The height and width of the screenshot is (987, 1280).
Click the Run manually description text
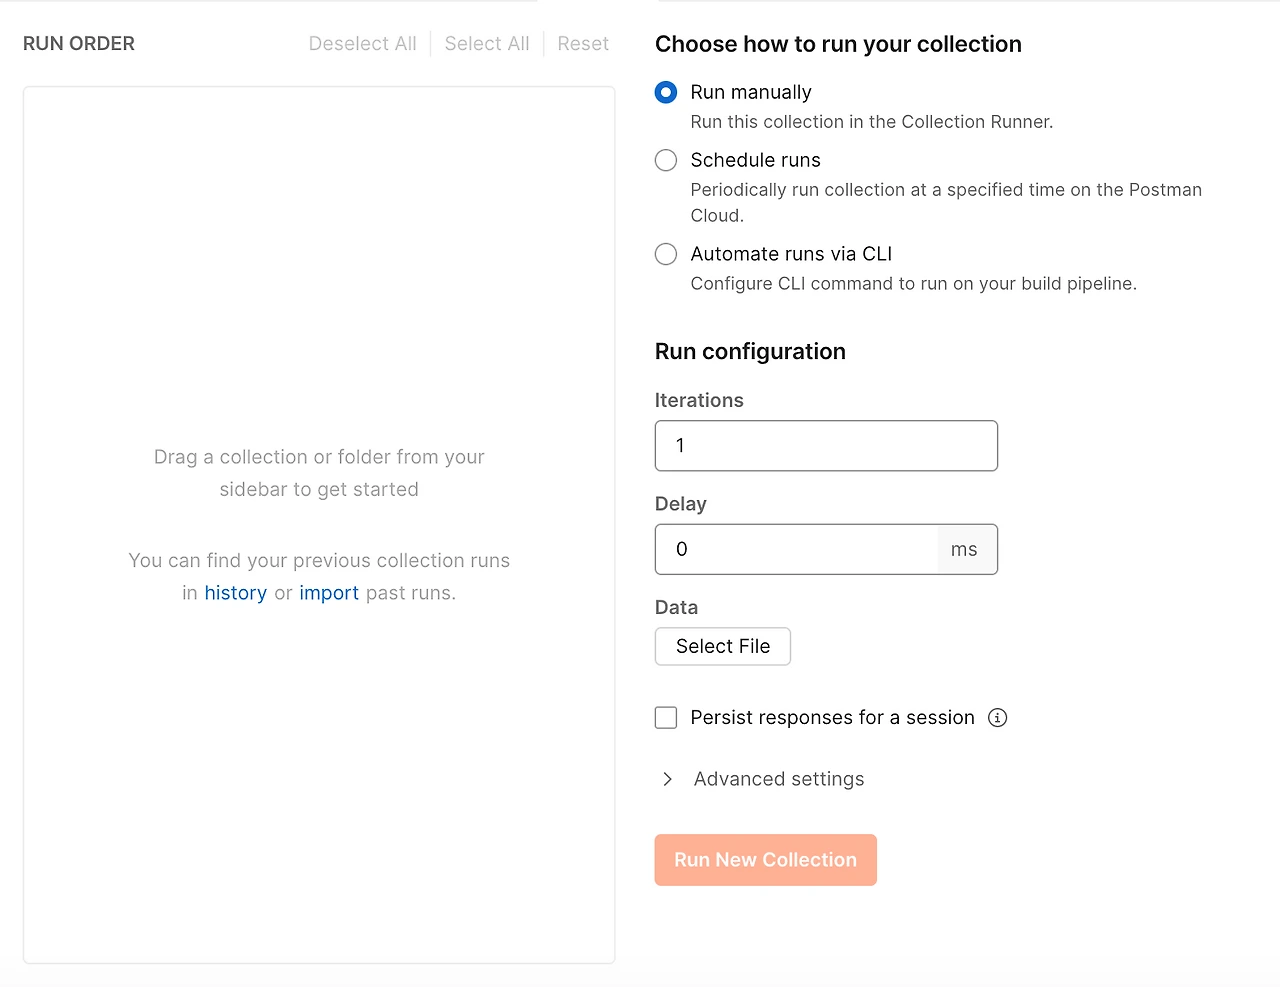point(871,122)
